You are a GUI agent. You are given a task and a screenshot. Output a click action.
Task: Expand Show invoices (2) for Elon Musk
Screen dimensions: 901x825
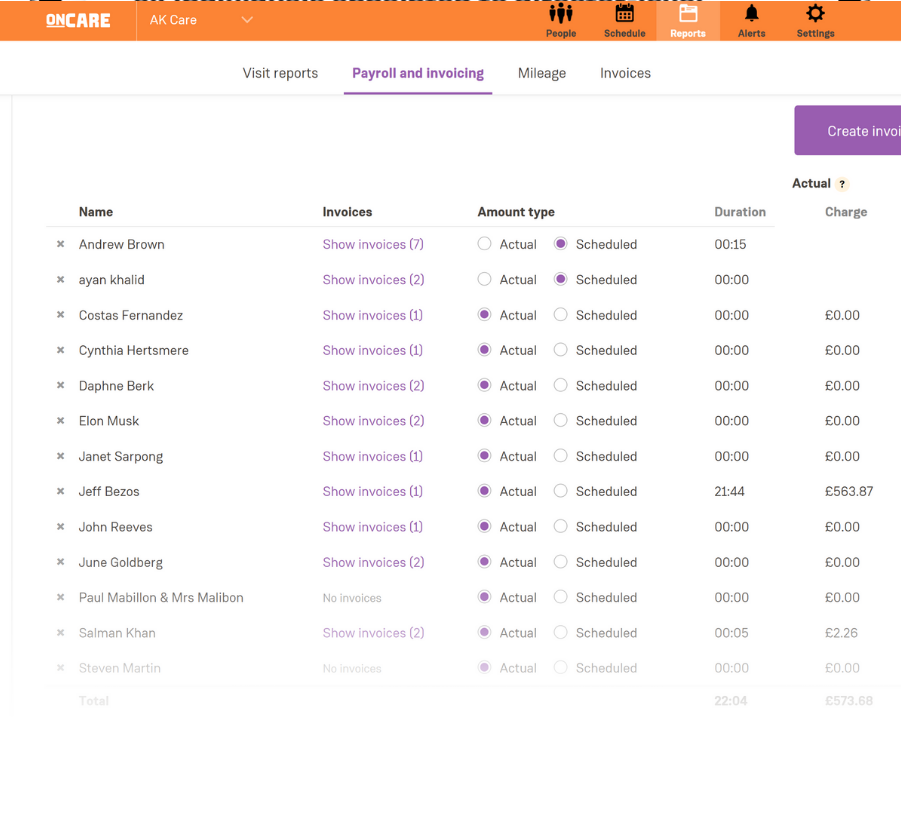pos(373,421)
